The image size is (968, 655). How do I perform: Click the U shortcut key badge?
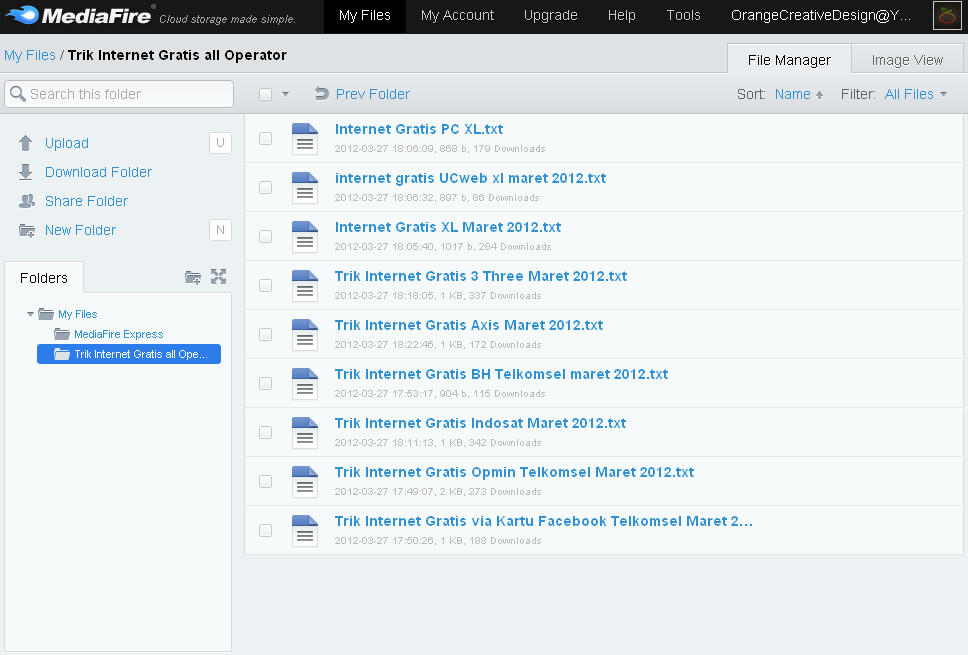220,143
